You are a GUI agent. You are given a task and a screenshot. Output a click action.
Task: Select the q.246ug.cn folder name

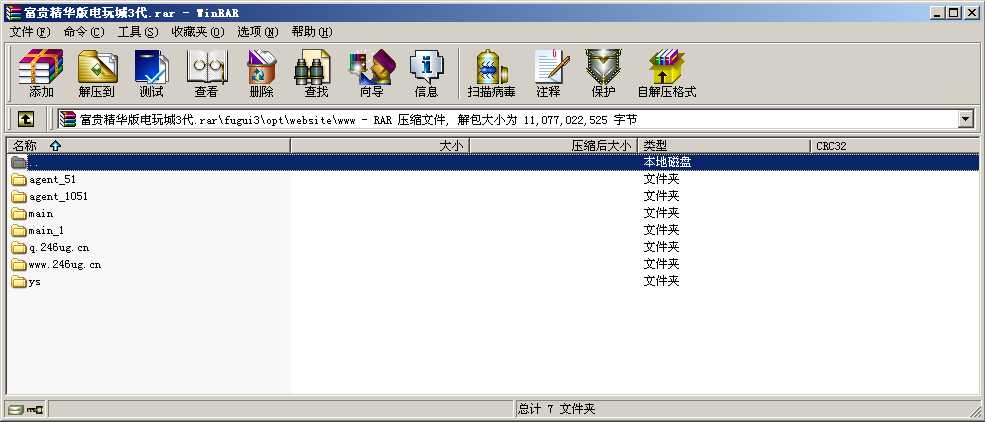pos(59,247)
